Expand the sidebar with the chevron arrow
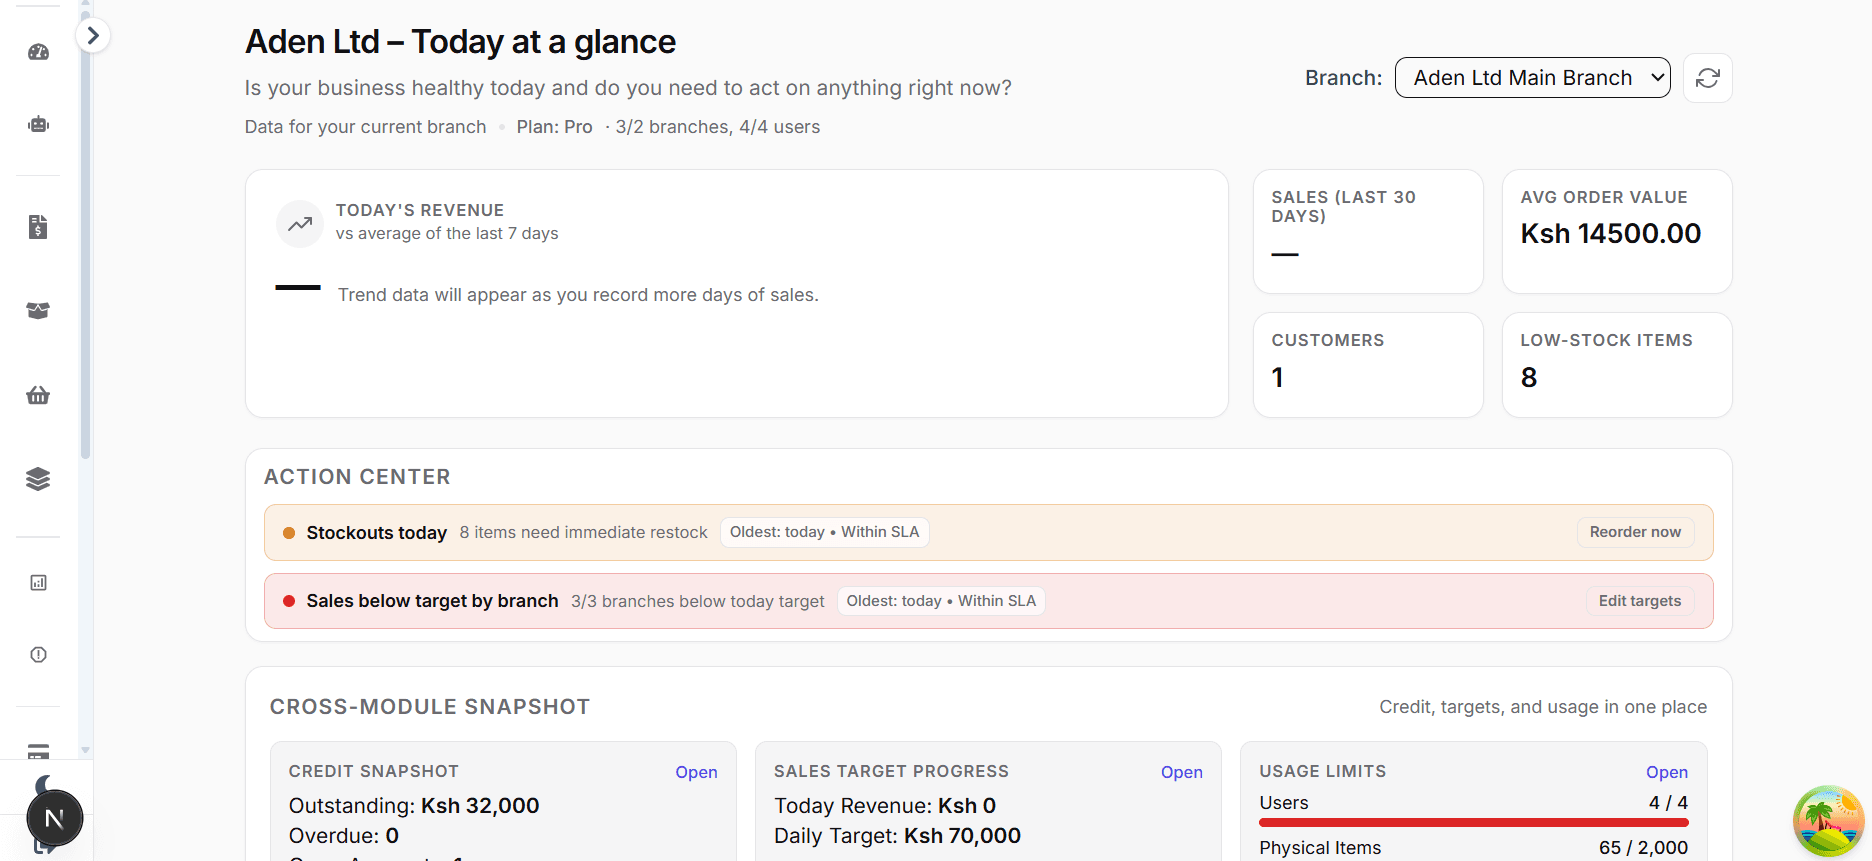 93,36
